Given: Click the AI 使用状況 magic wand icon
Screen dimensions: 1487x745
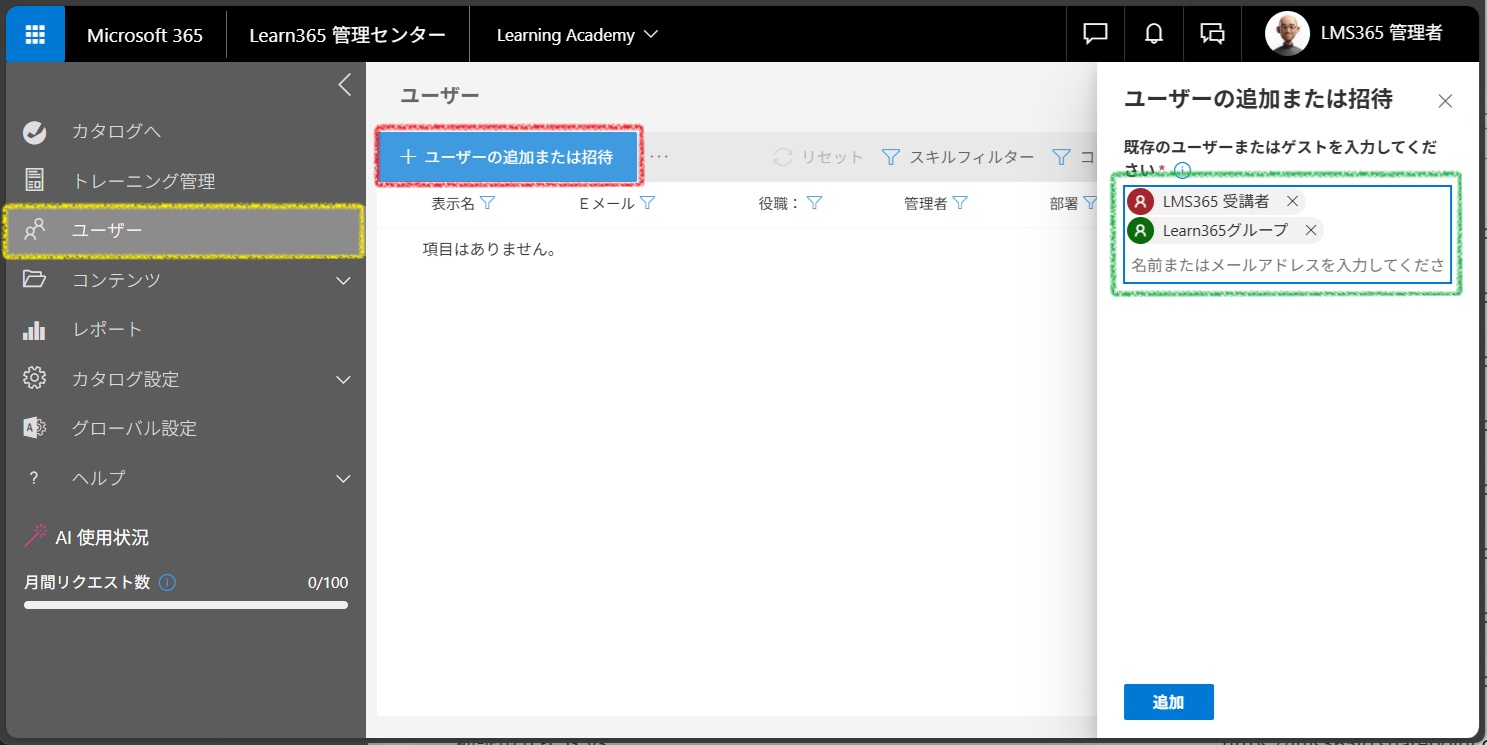Looking at the screenshot, I should (35, 537).
